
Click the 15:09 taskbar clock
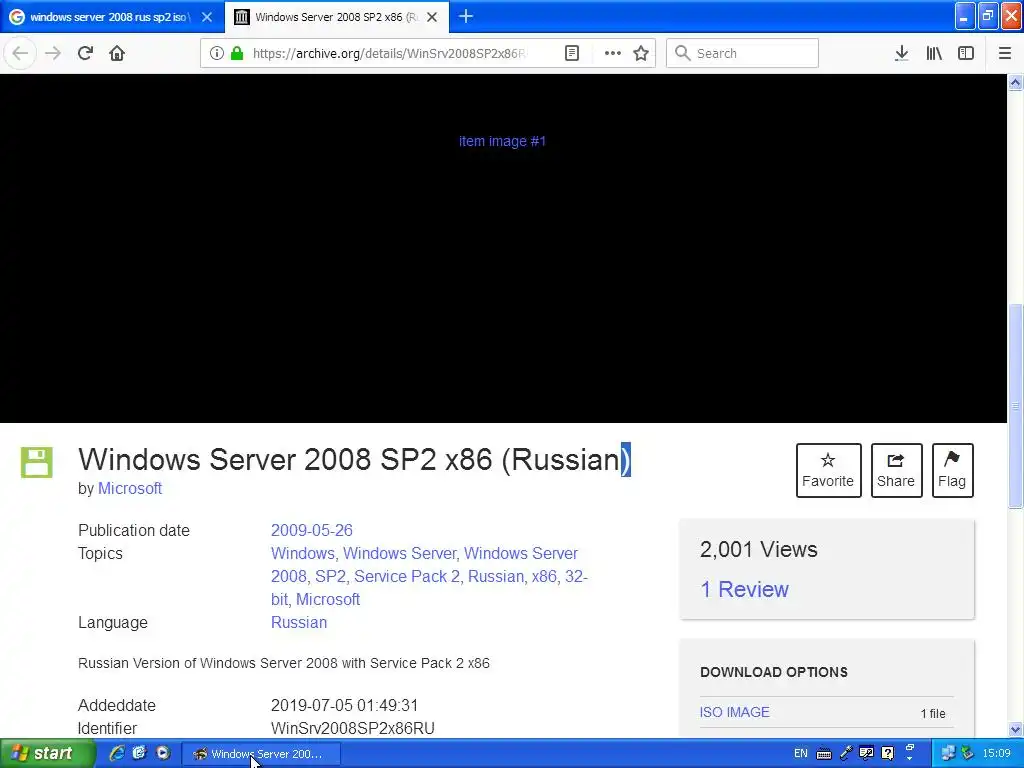point(997,754)
